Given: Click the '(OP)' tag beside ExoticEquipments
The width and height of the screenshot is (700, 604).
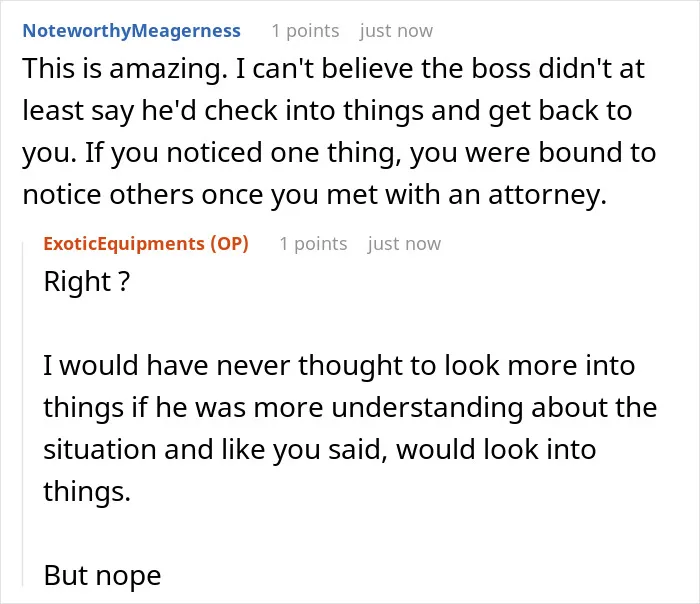Looking at the screenshot, I should (229, 244).
